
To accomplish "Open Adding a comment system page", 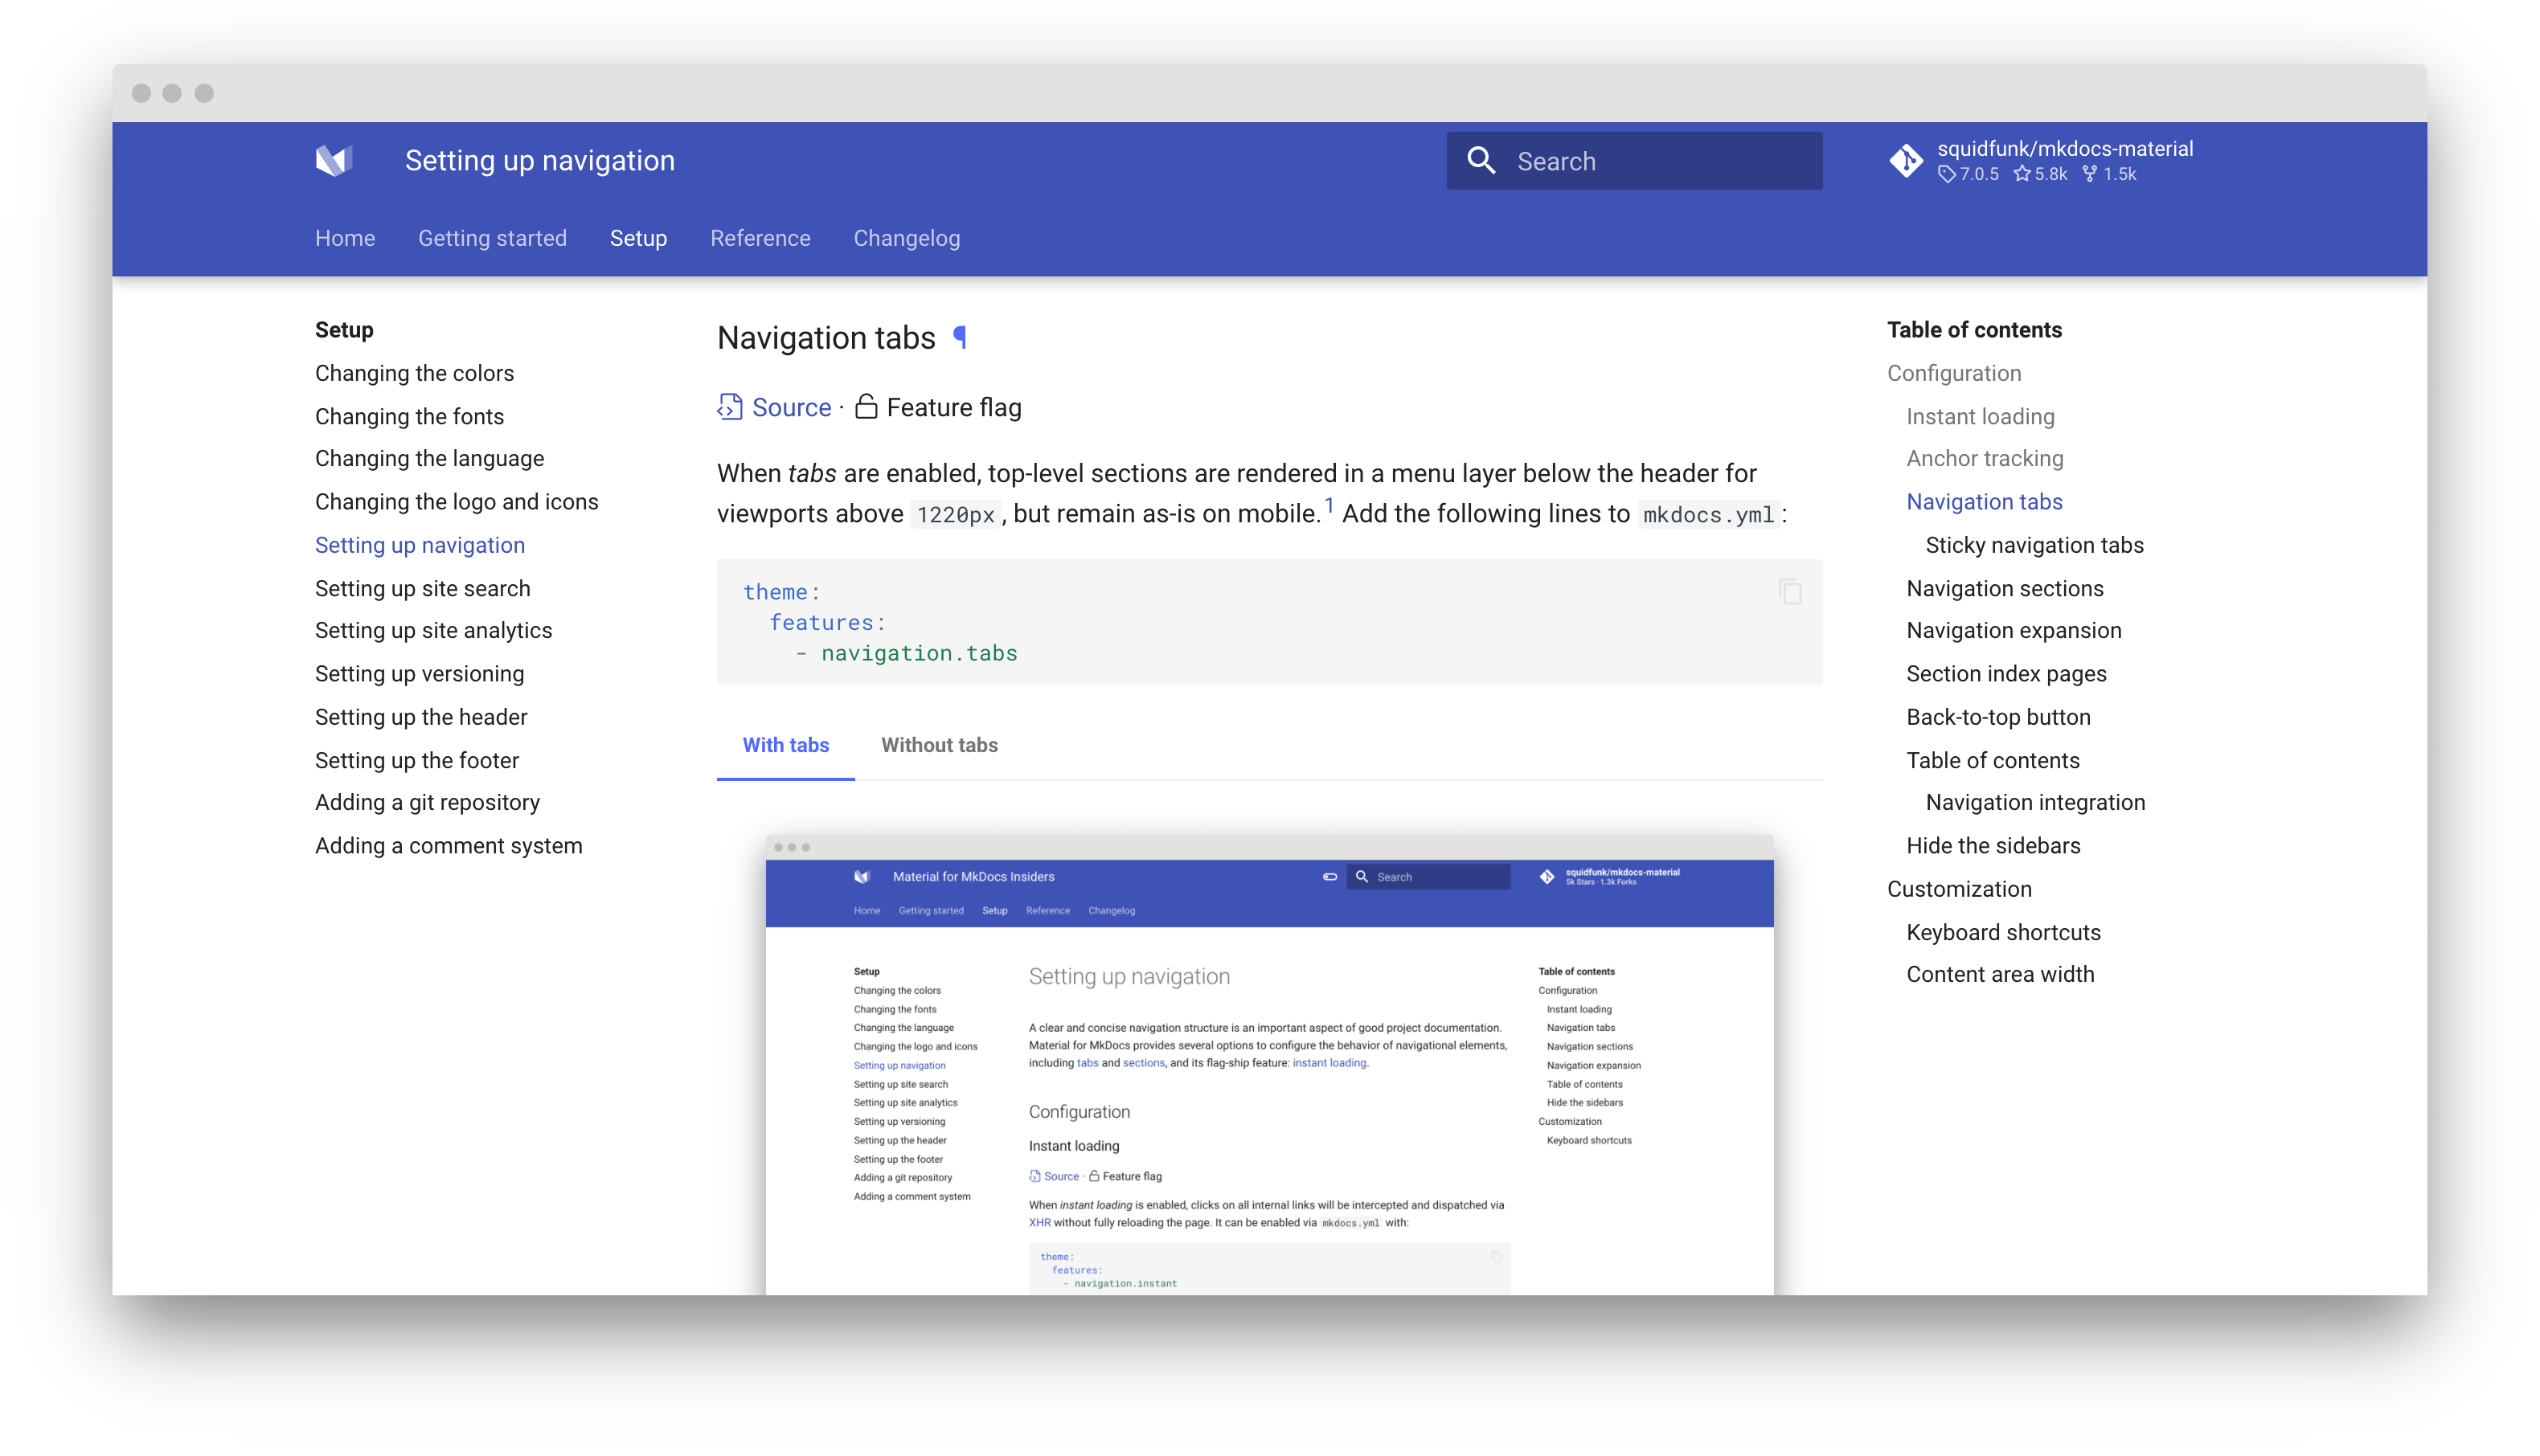I will [449, 845].
